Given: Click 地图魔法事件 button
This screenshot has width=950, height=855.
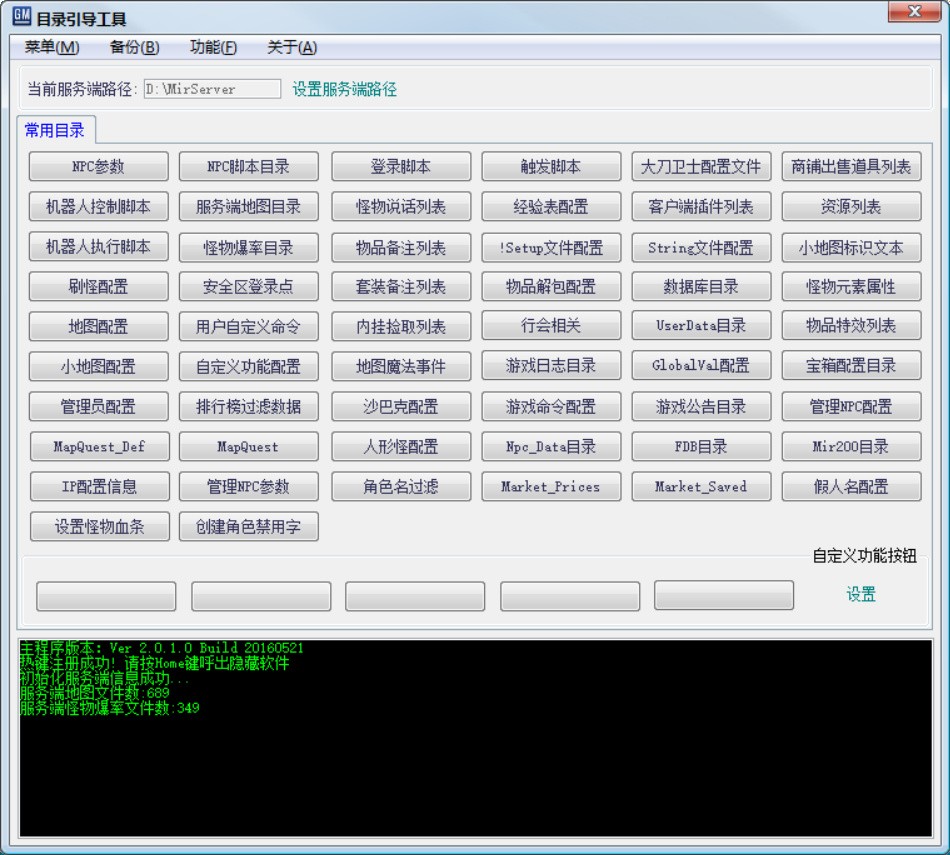Looking at the screenshot, I should point(400,366).
